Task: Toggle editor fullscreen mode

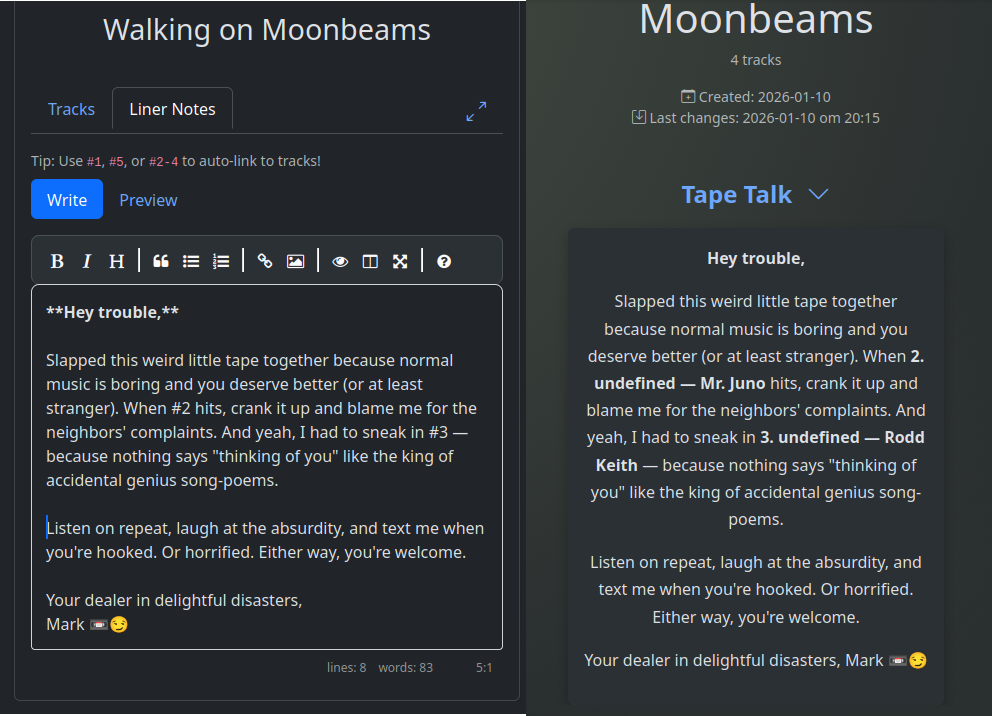Action: (400, 261)
